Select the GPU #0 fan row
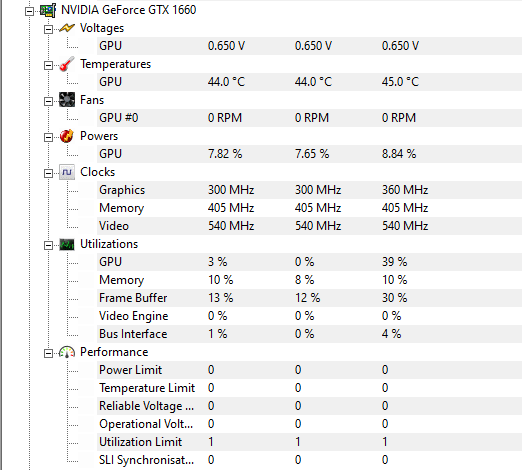This screenshot has height=470, width=522. [x=309, y=118]
